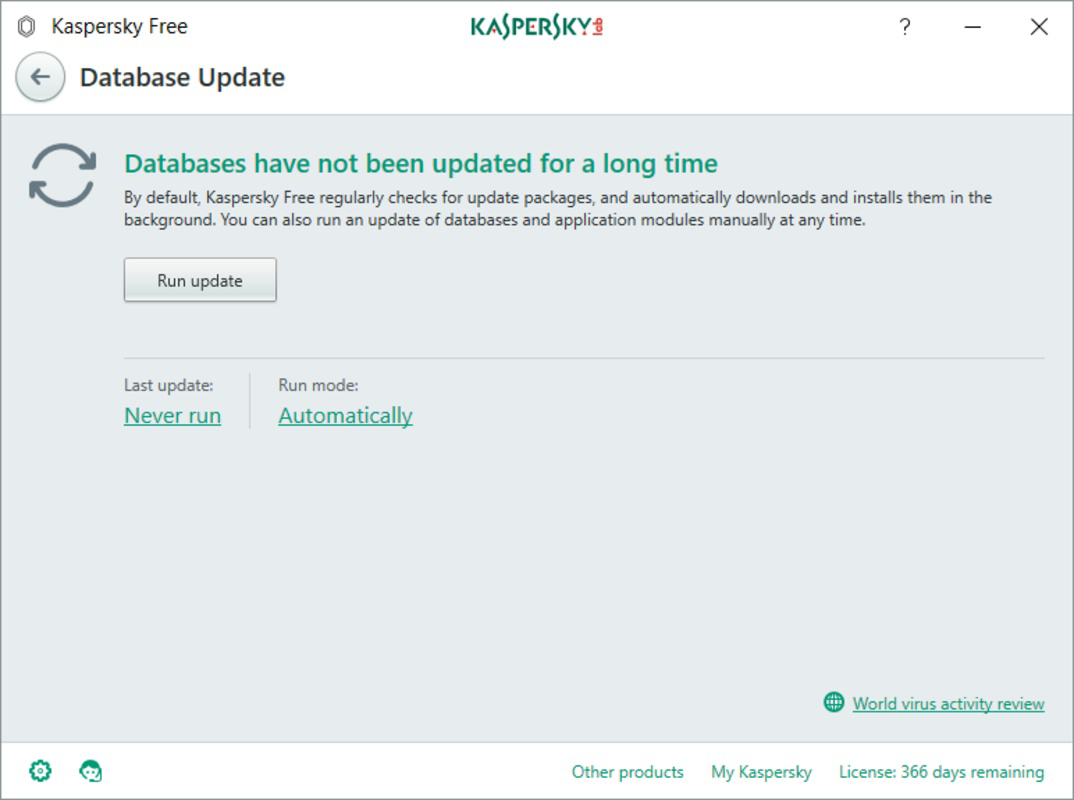This screenshot has height=800, width=1074.
Task: Change run mode via Automatically link
Action: click(345, 415)
